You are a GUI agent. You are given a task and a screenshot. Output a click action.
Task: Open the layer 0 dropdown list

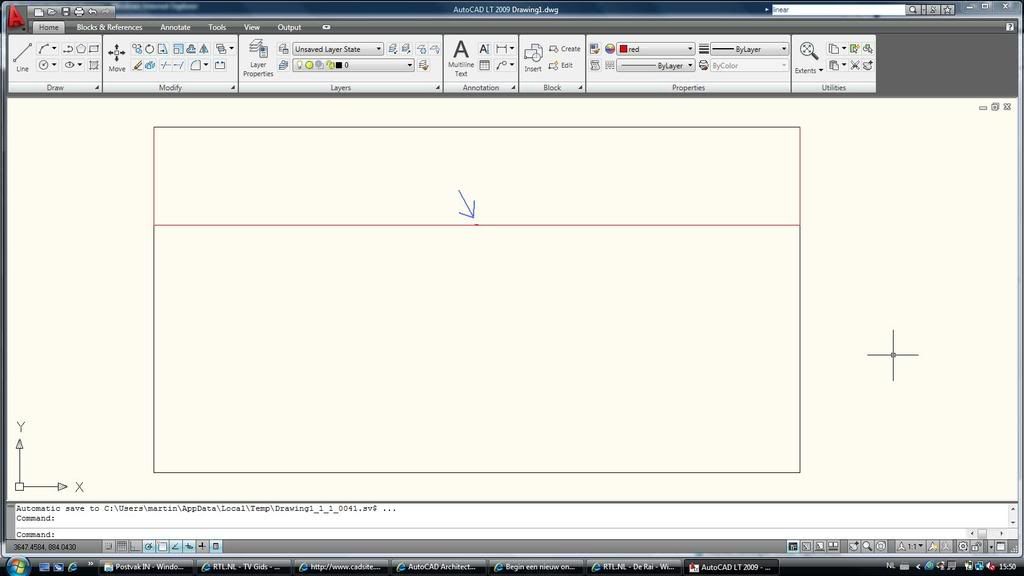tap(353, 65)
